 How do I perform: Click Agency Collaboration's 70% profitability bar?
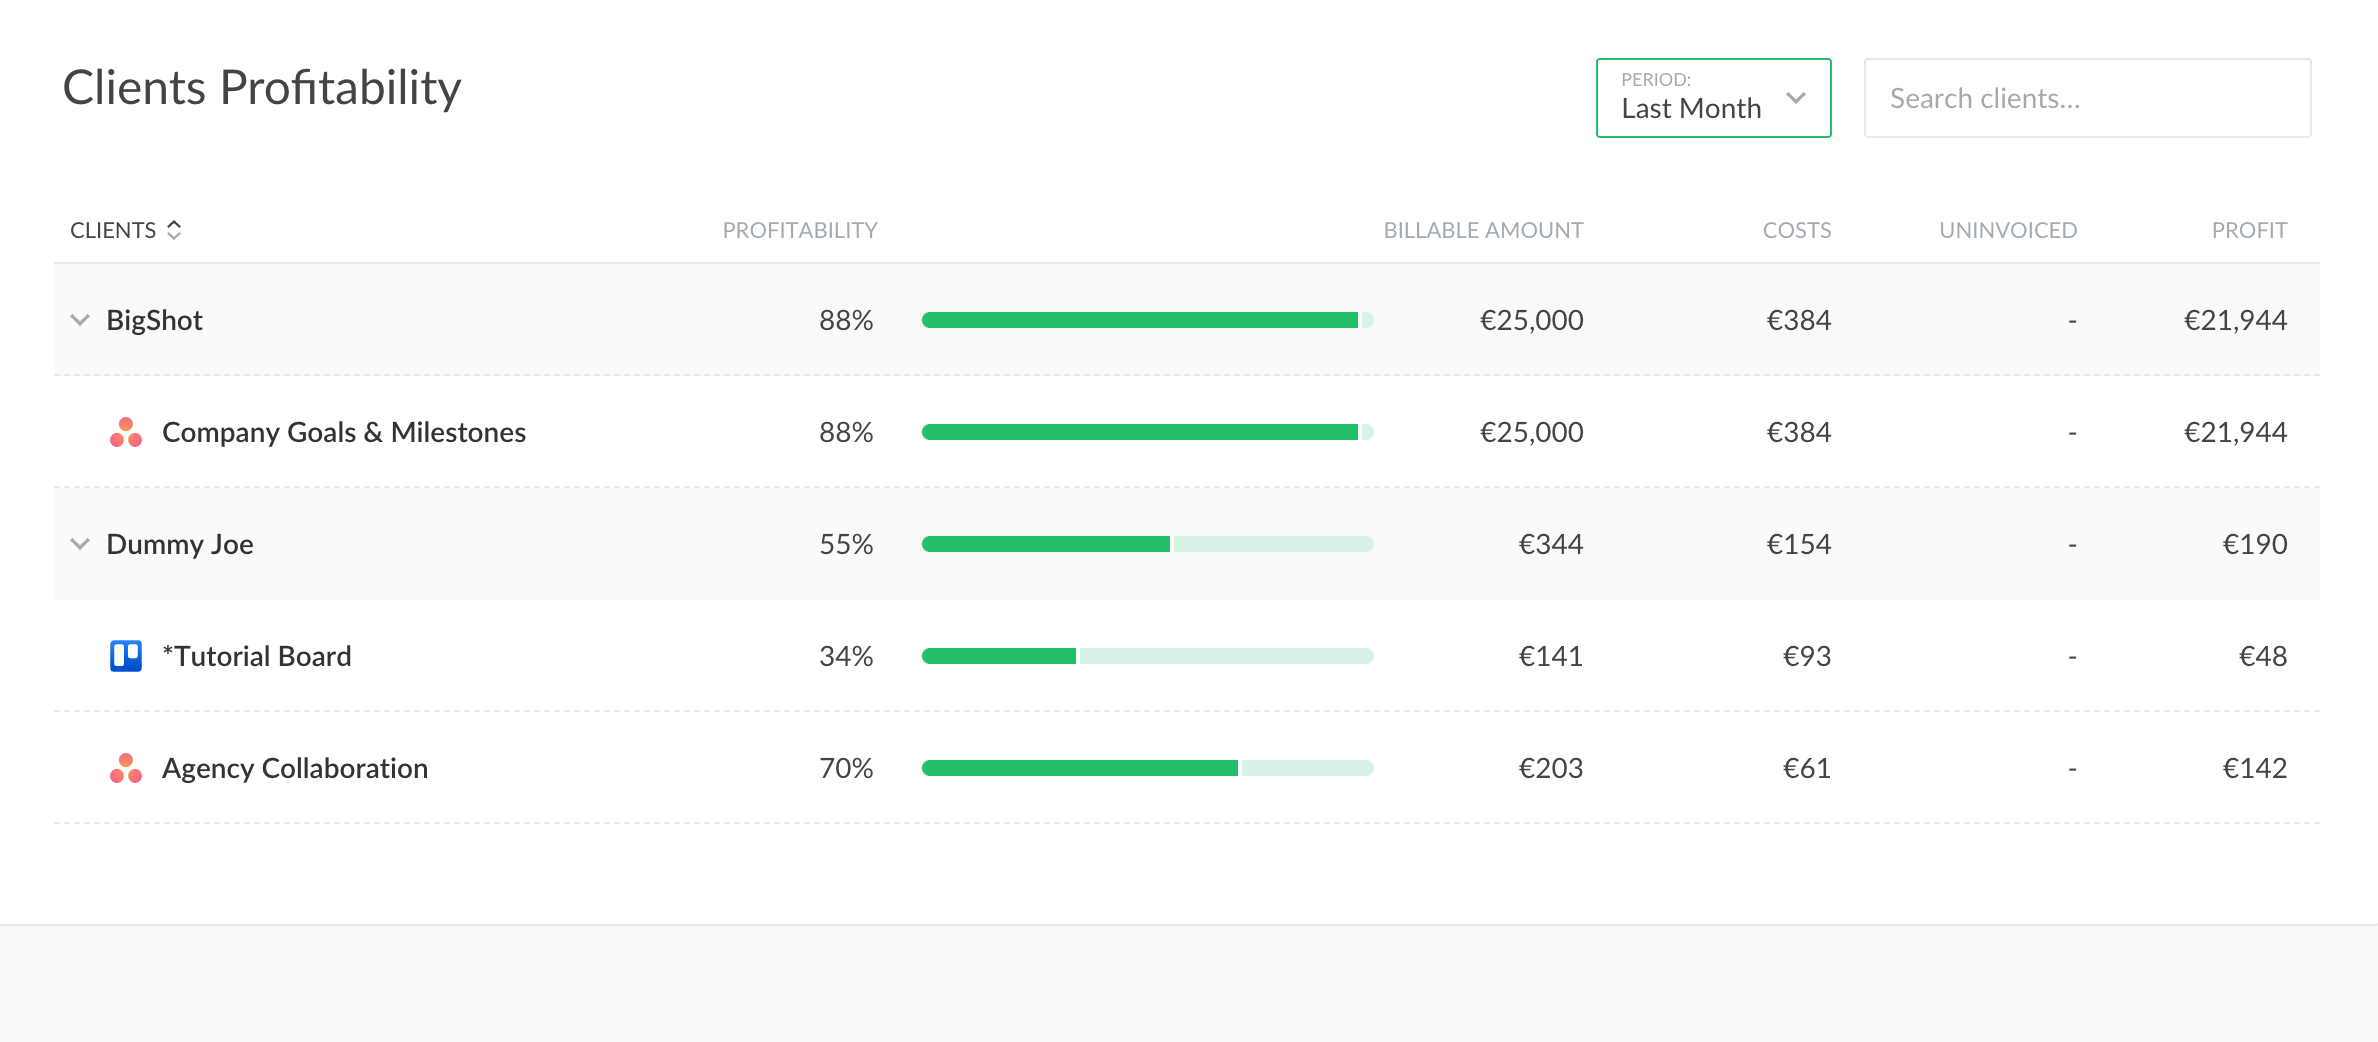(1147, 768)
